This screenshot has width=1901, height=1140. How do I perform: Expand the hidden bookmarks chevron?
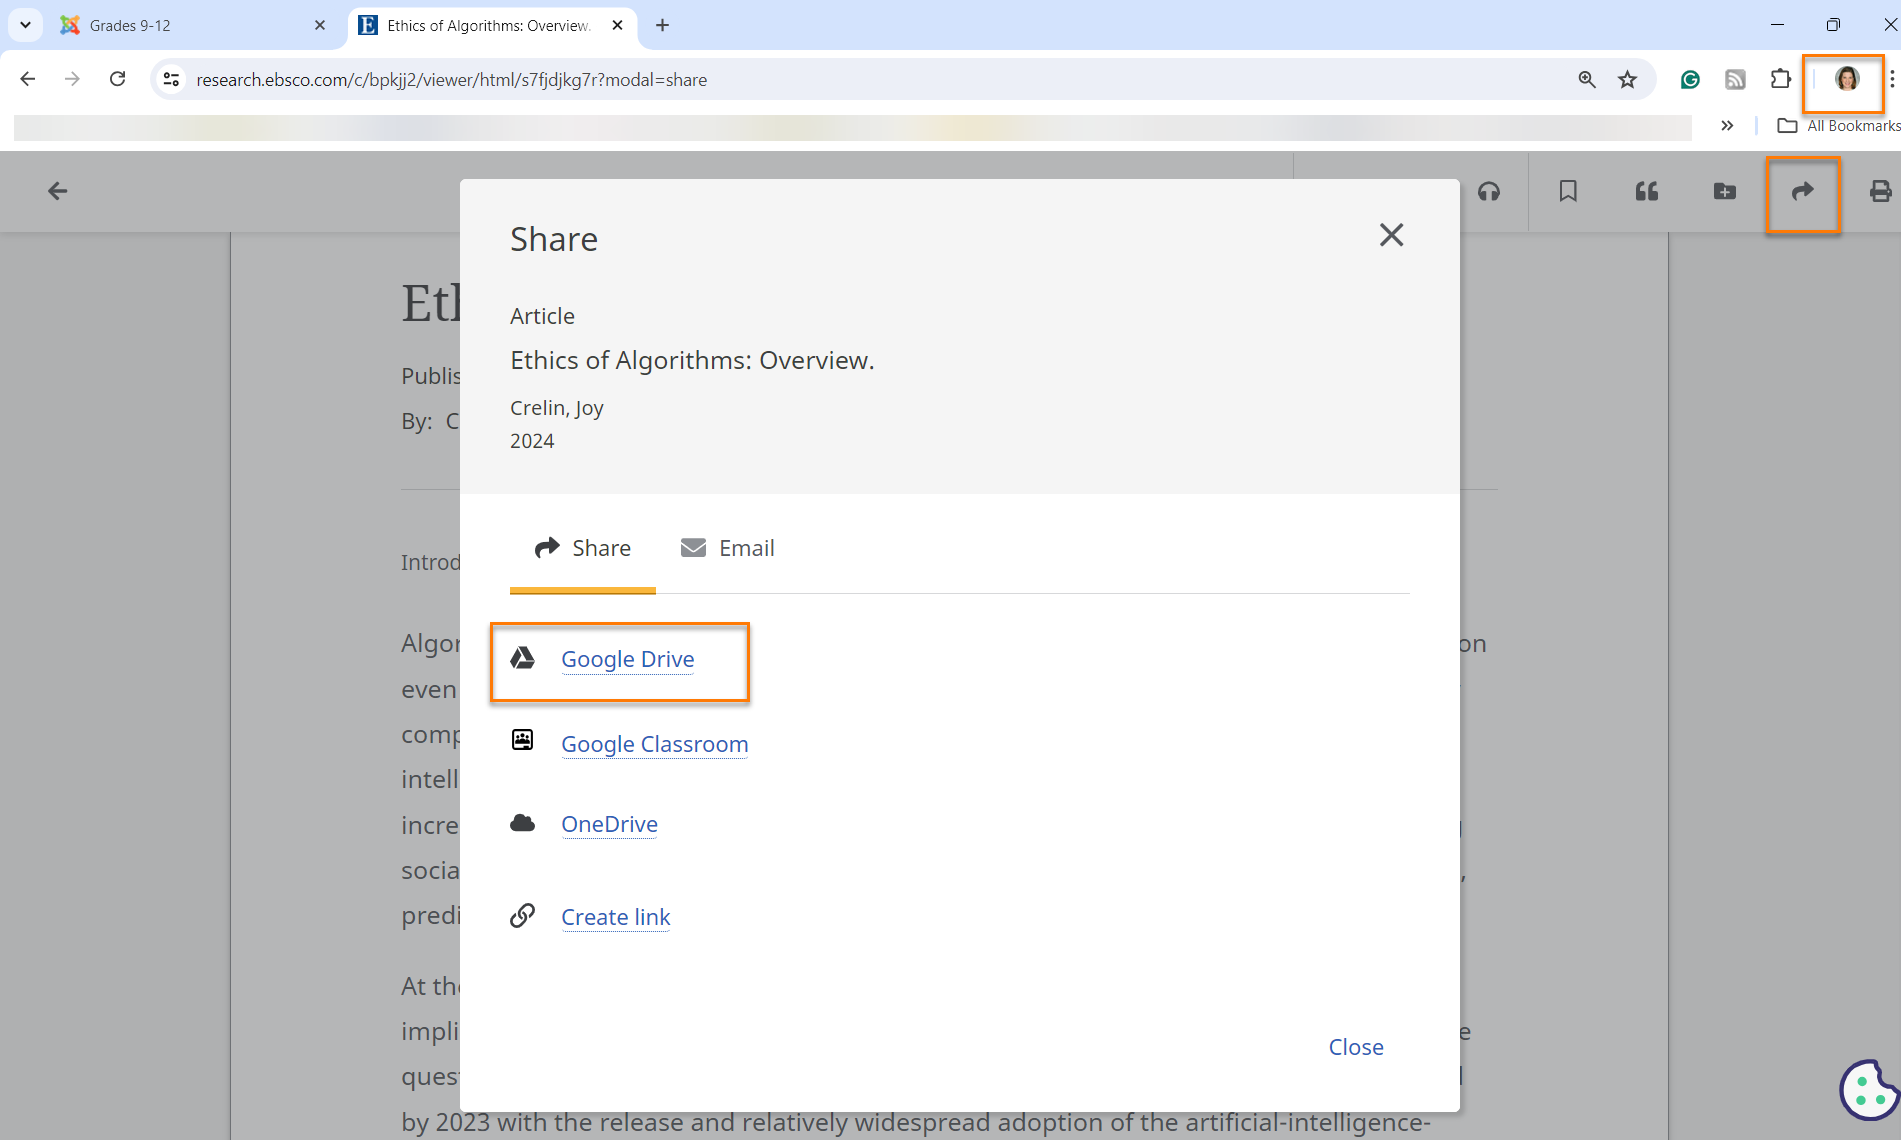(1727, 126)
